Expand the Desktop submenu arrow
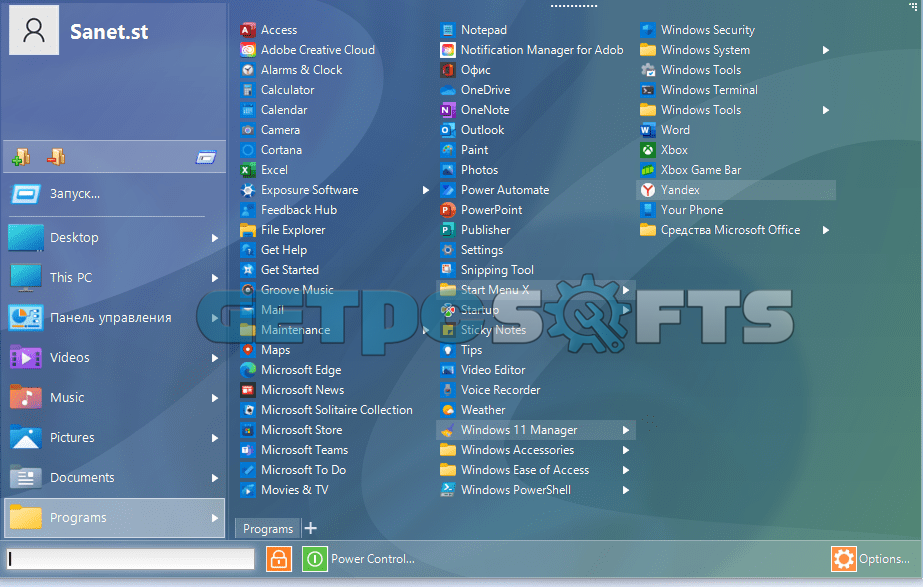This screenshot has width=923, height=587. point(215,238)
